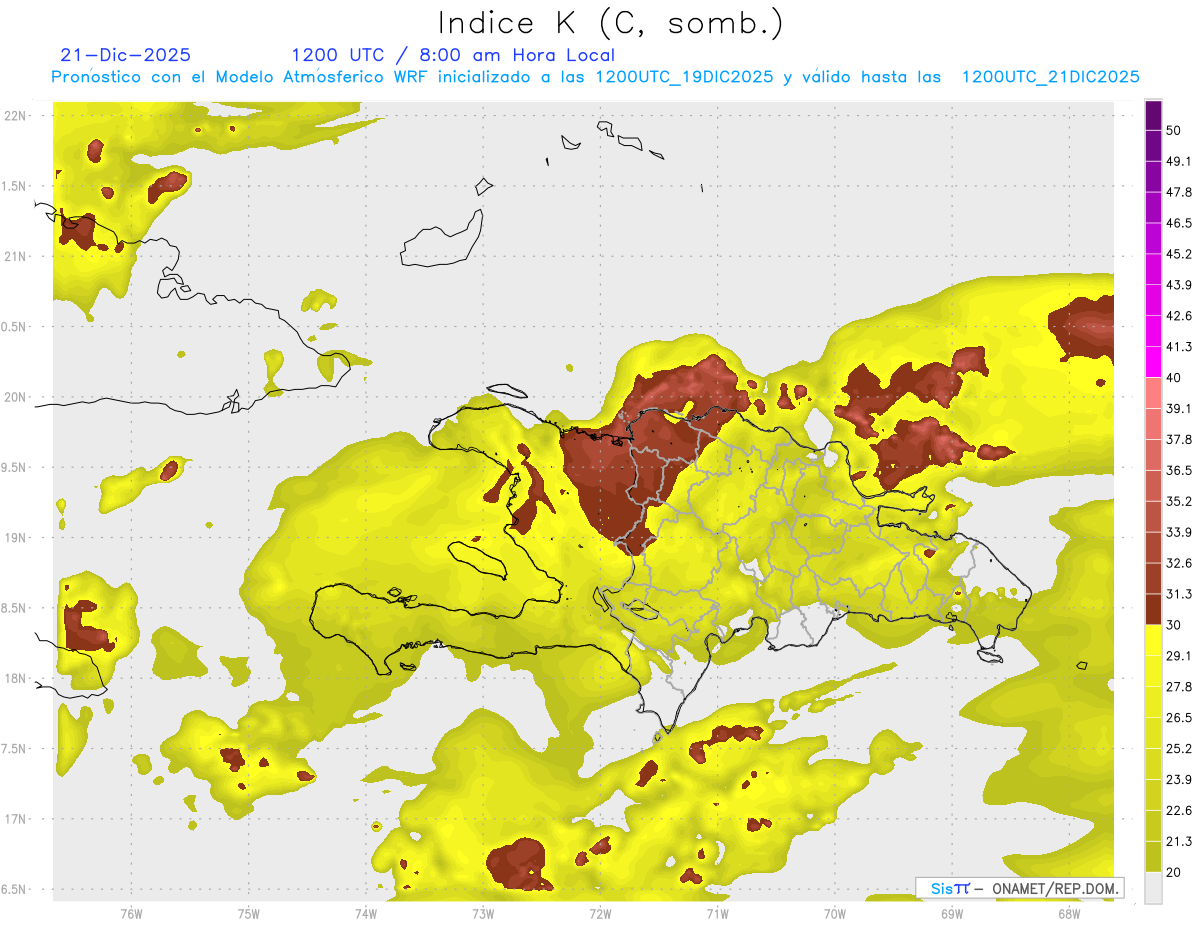Screen dimensions: 1200x927
Task: Select the yellow swatch between 29.1 and 30
Action: pyautogui.click(x=1153, y=640)
